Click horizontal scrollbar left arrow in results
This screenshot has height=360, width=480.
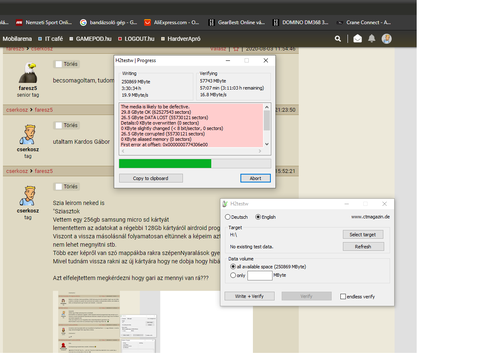[123, 151]
